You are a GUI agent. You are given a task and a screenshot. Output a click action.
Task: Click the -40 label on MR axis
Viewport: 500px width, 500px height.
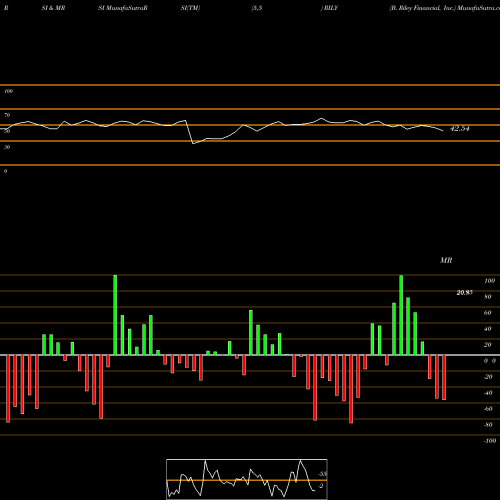click(488, 393)
